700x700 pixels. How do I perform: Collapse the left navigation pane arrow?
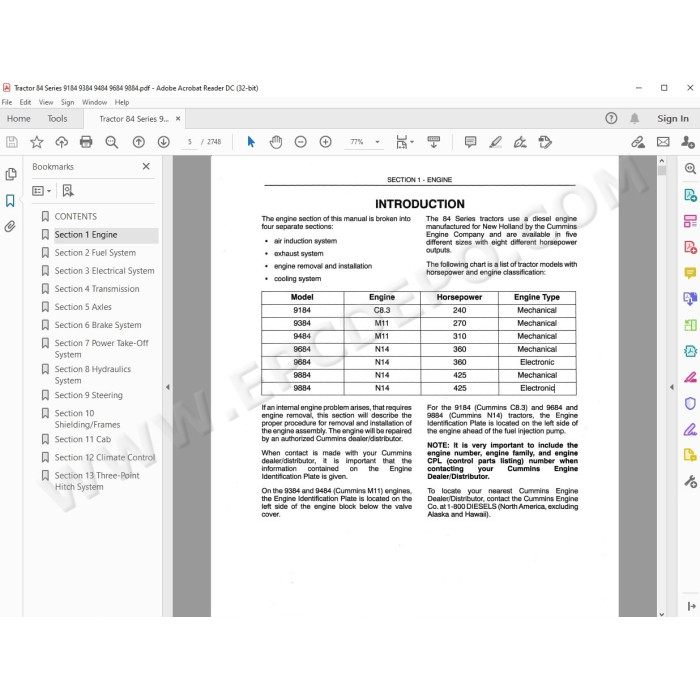coord(167,387)
